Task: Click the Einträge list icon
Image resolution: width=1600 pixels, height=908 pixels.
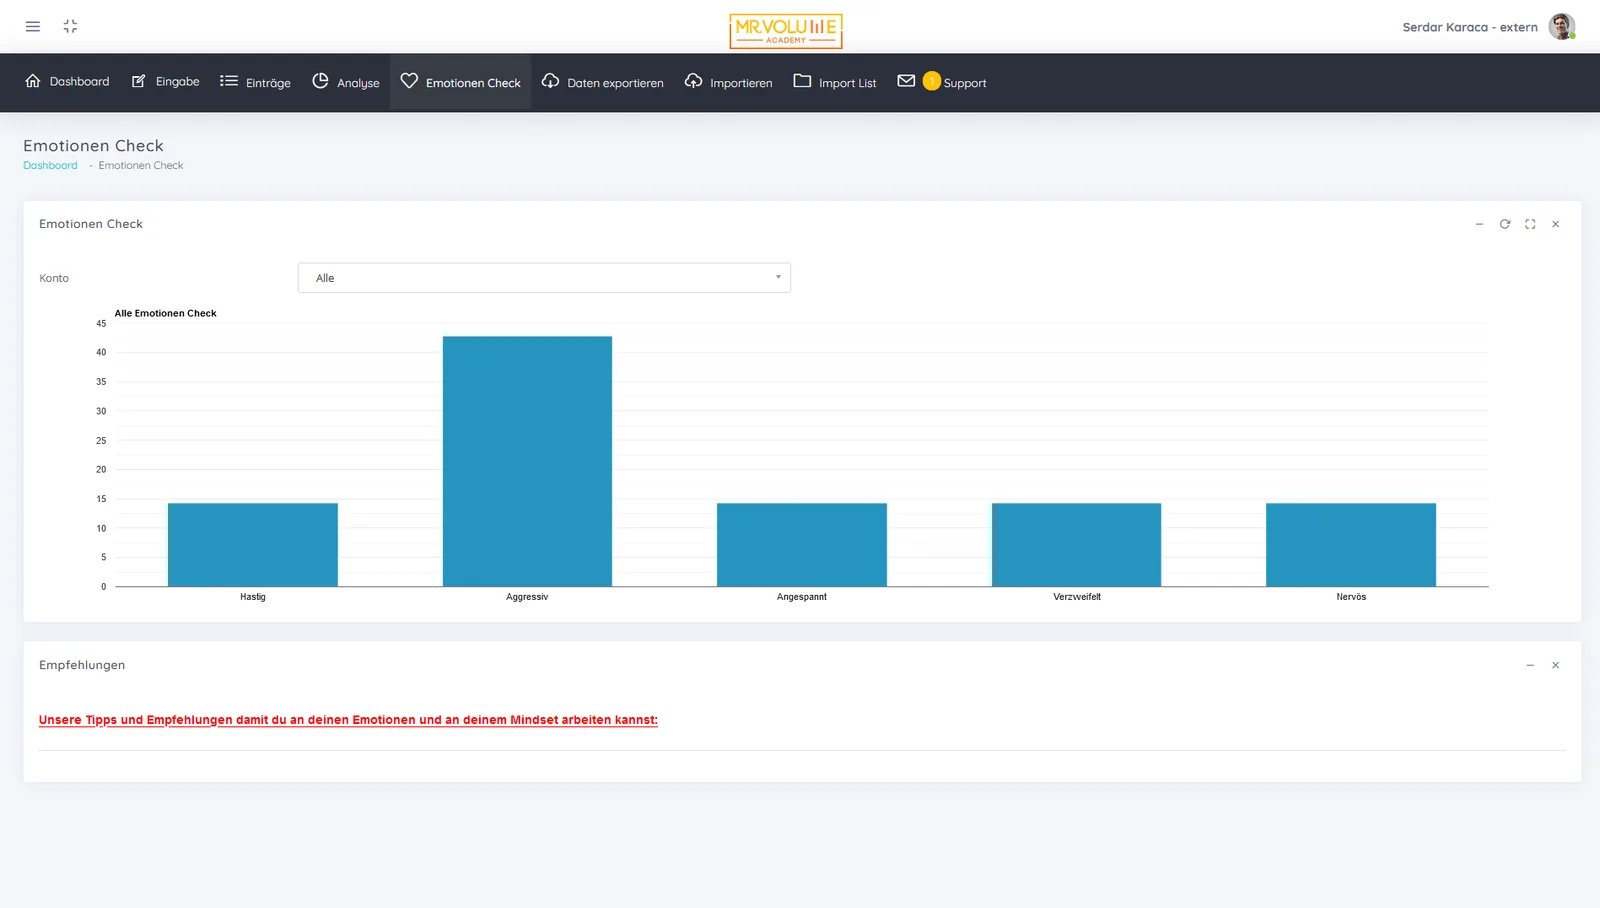Action: pyautogui.click(x=229, y=81)
